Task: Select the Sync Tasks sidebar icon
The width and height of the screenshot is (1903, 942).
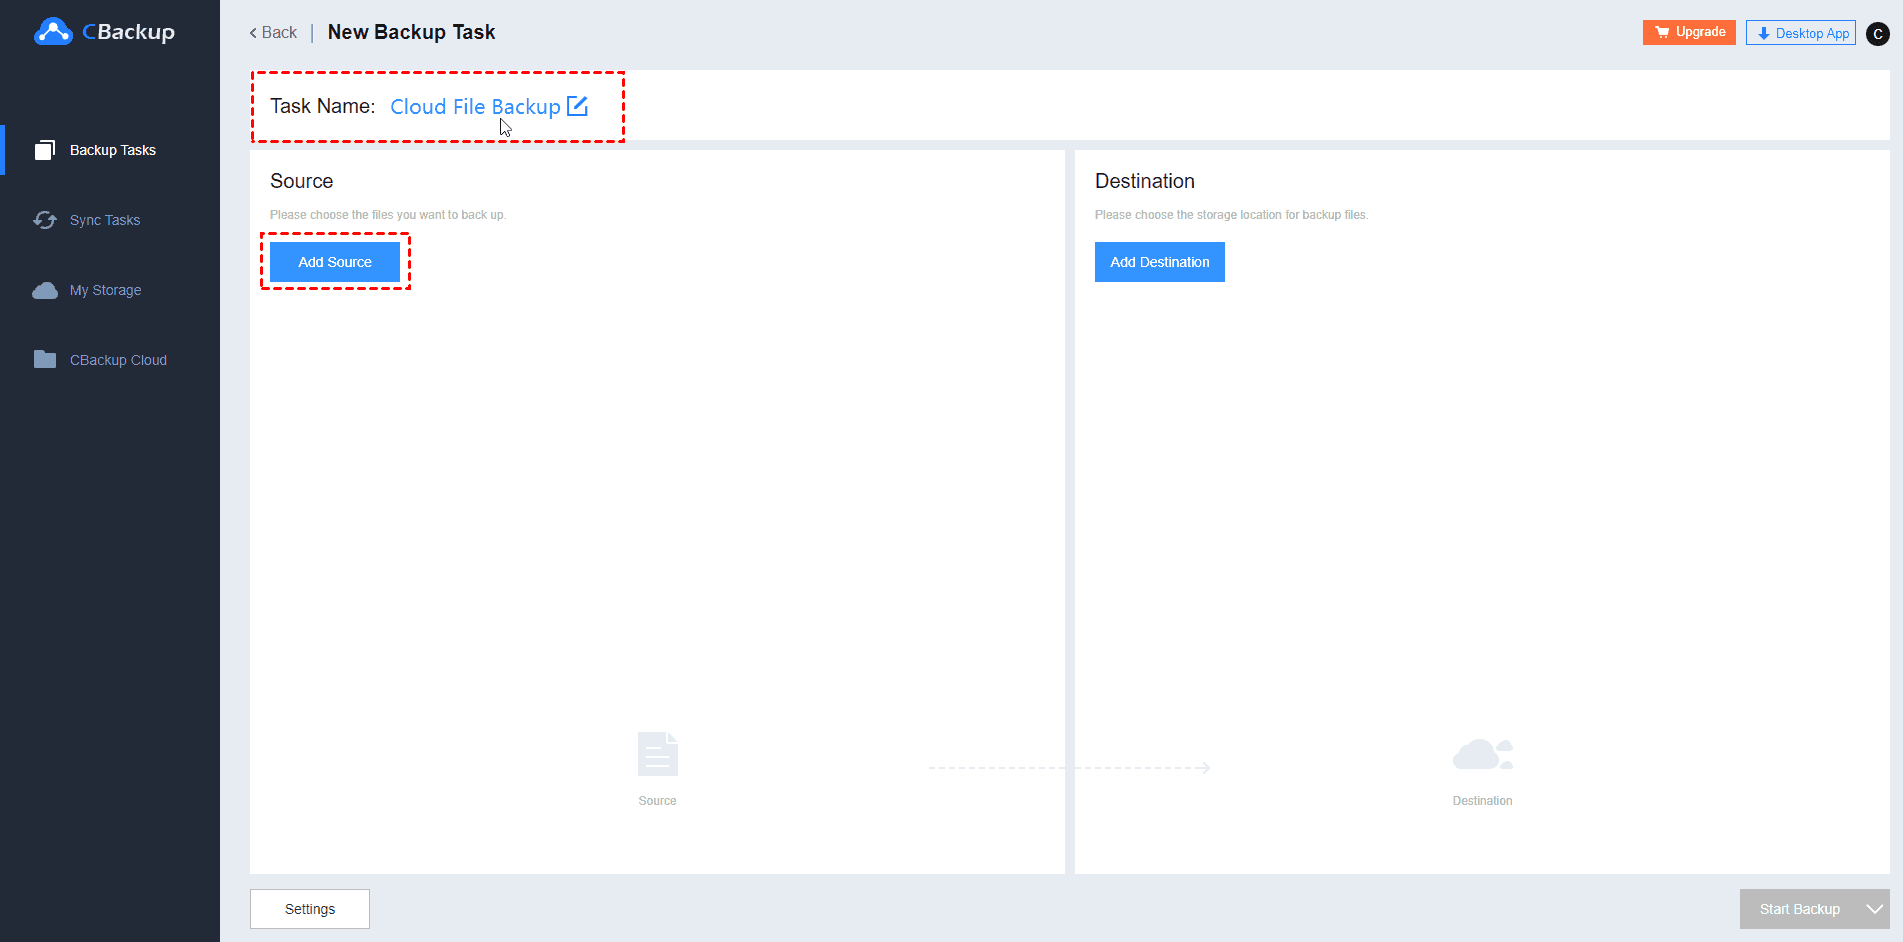Action: point(45,219)
